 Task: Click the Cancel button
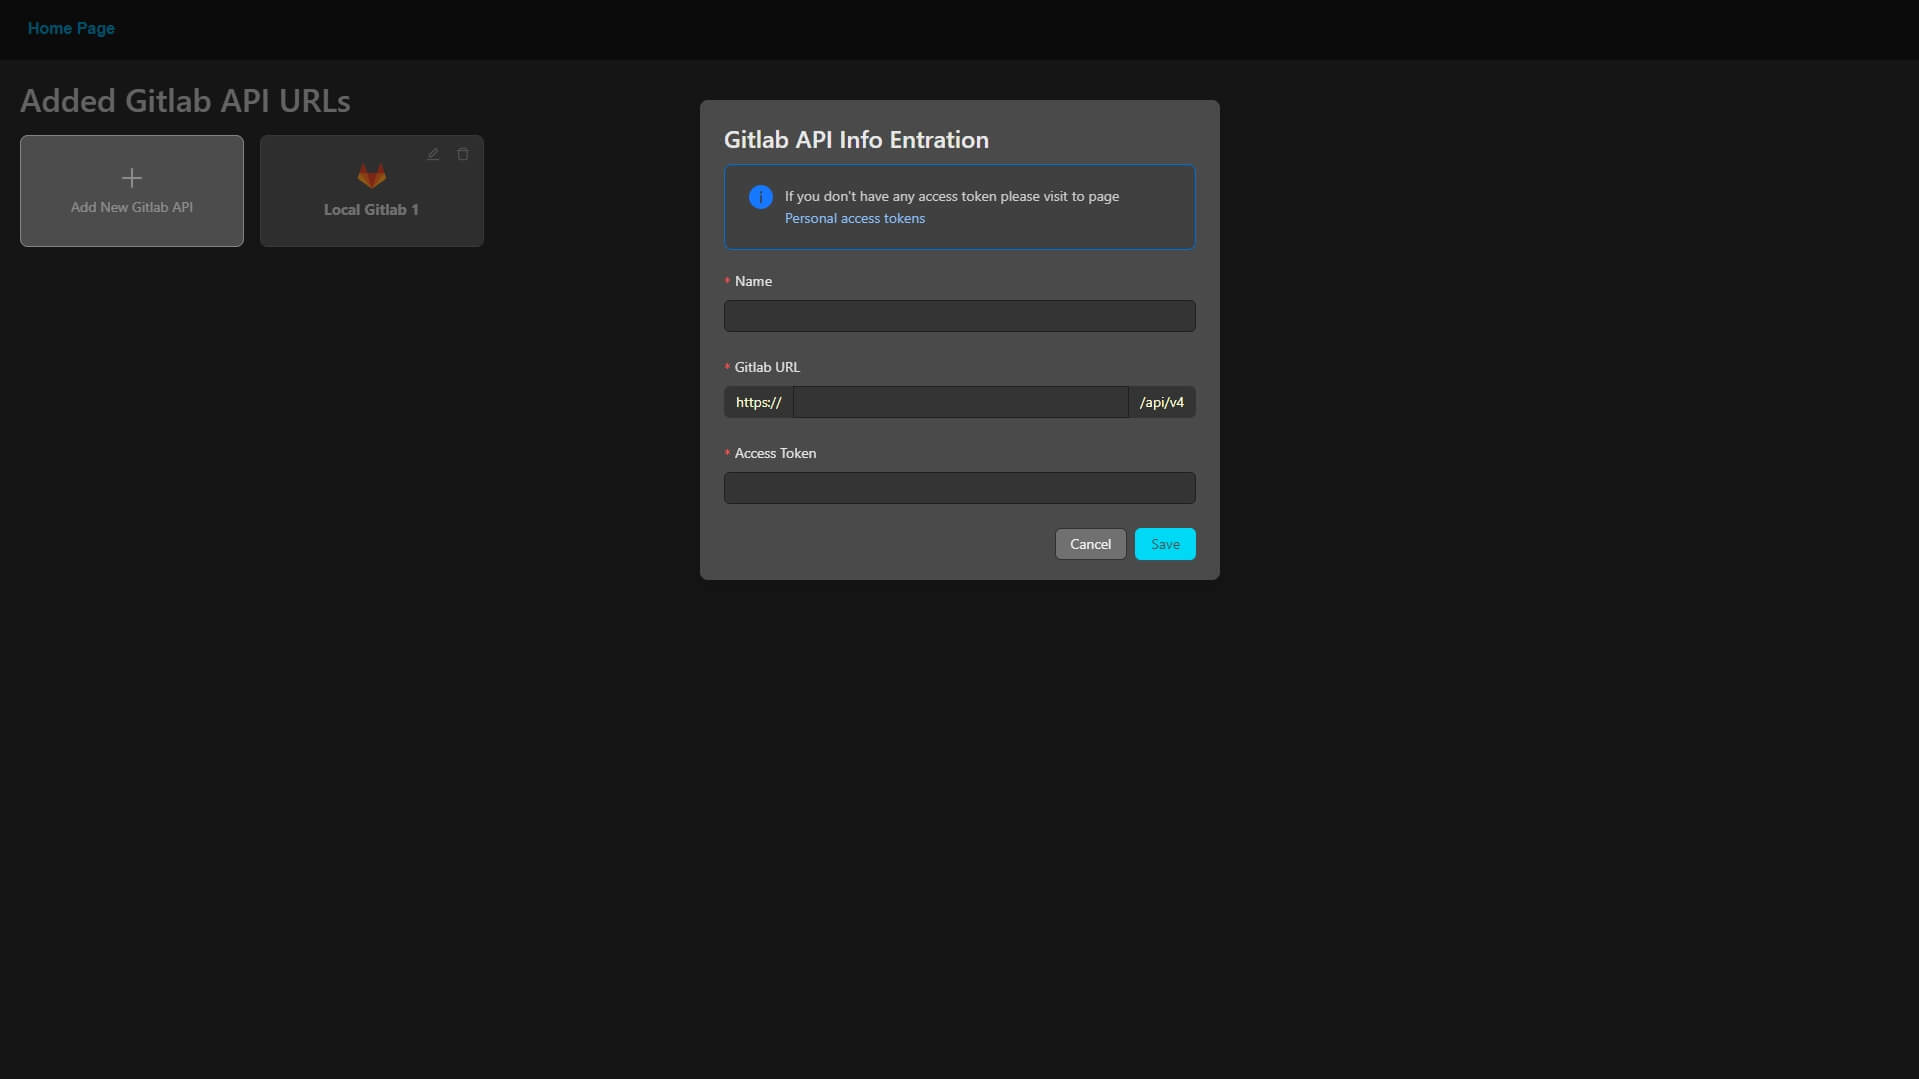[1090, 544]
